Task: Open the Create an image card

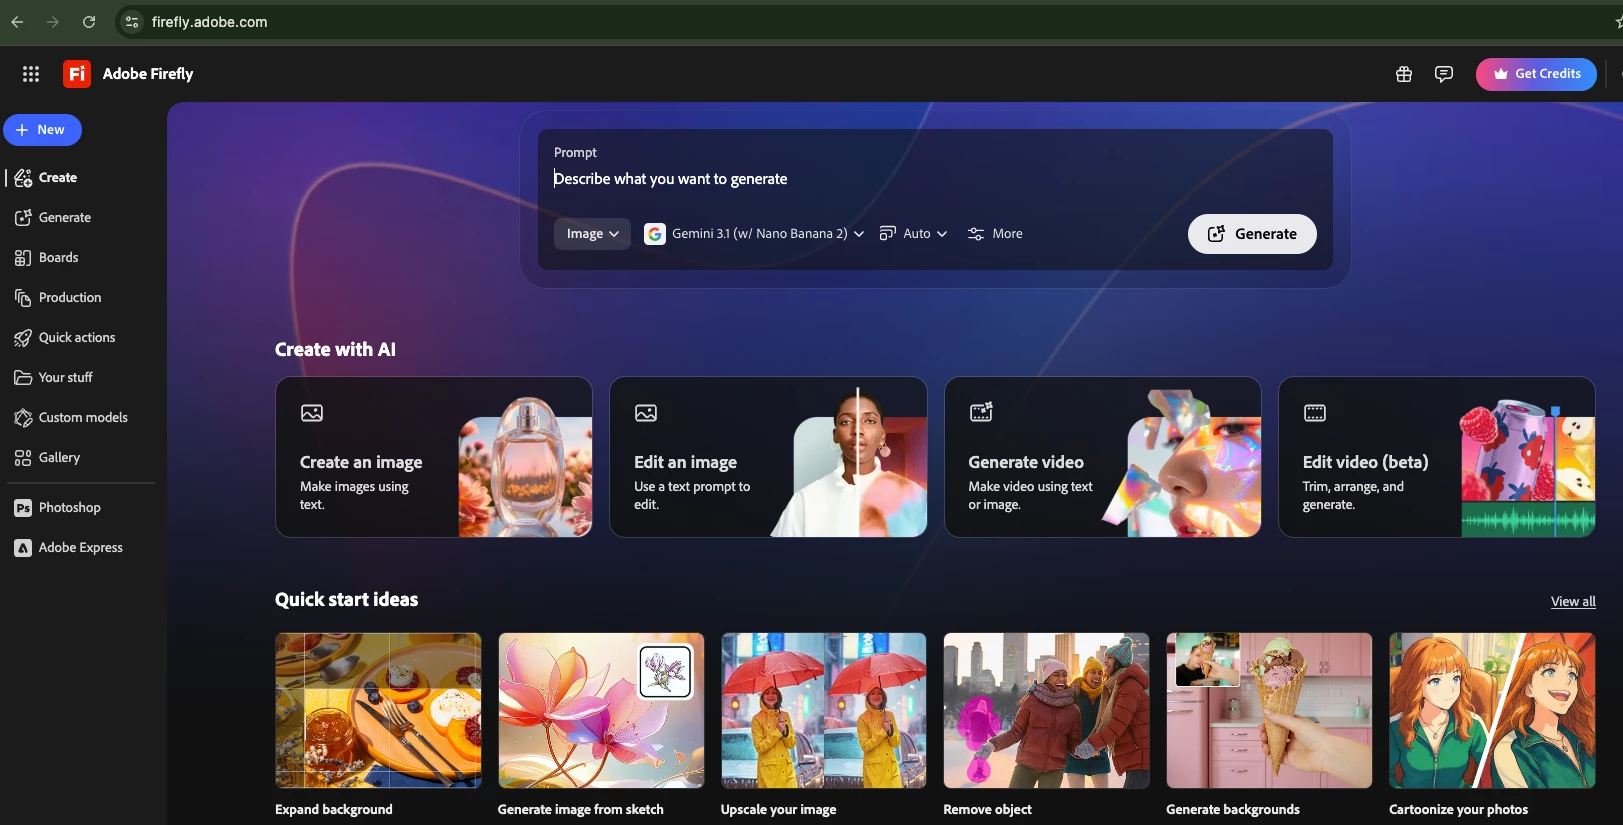Action: pos(434,457)
